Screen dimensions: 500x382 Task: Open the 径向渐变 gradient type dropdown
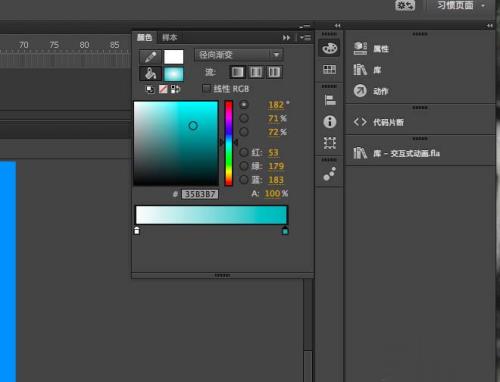click(239, 54)
